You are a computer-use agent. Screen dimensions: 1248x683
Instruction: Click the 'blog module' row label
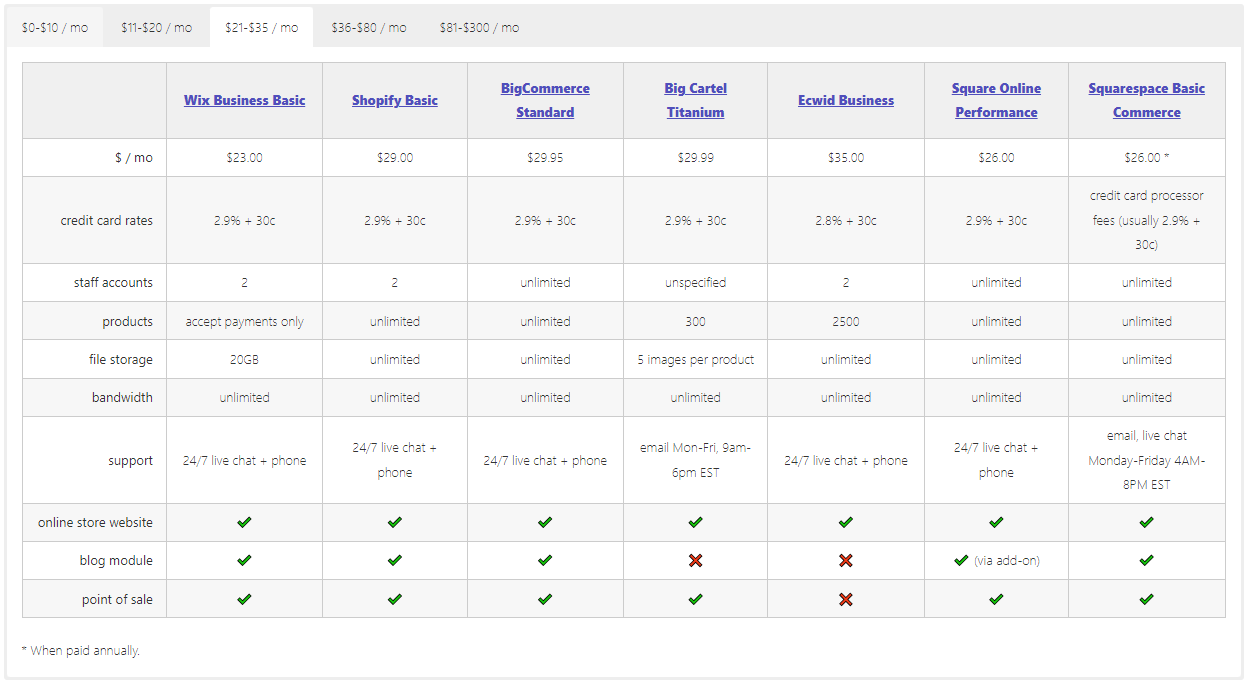click(116, 561)
